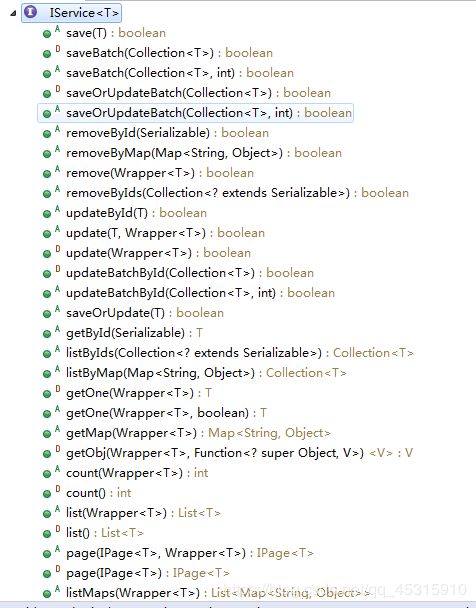476x608 pixels.
Task: Select the save(T) : boolean method
Action: pos(116,33)
